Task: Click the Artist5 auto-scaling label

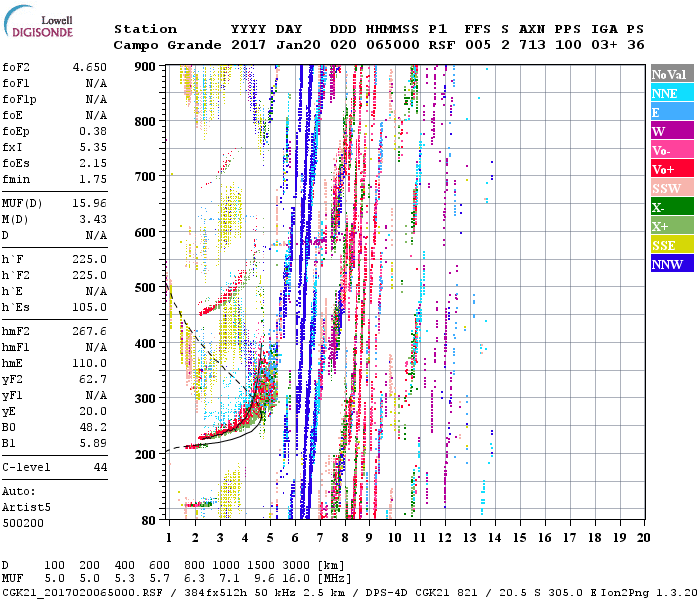Action: [26, 508]
